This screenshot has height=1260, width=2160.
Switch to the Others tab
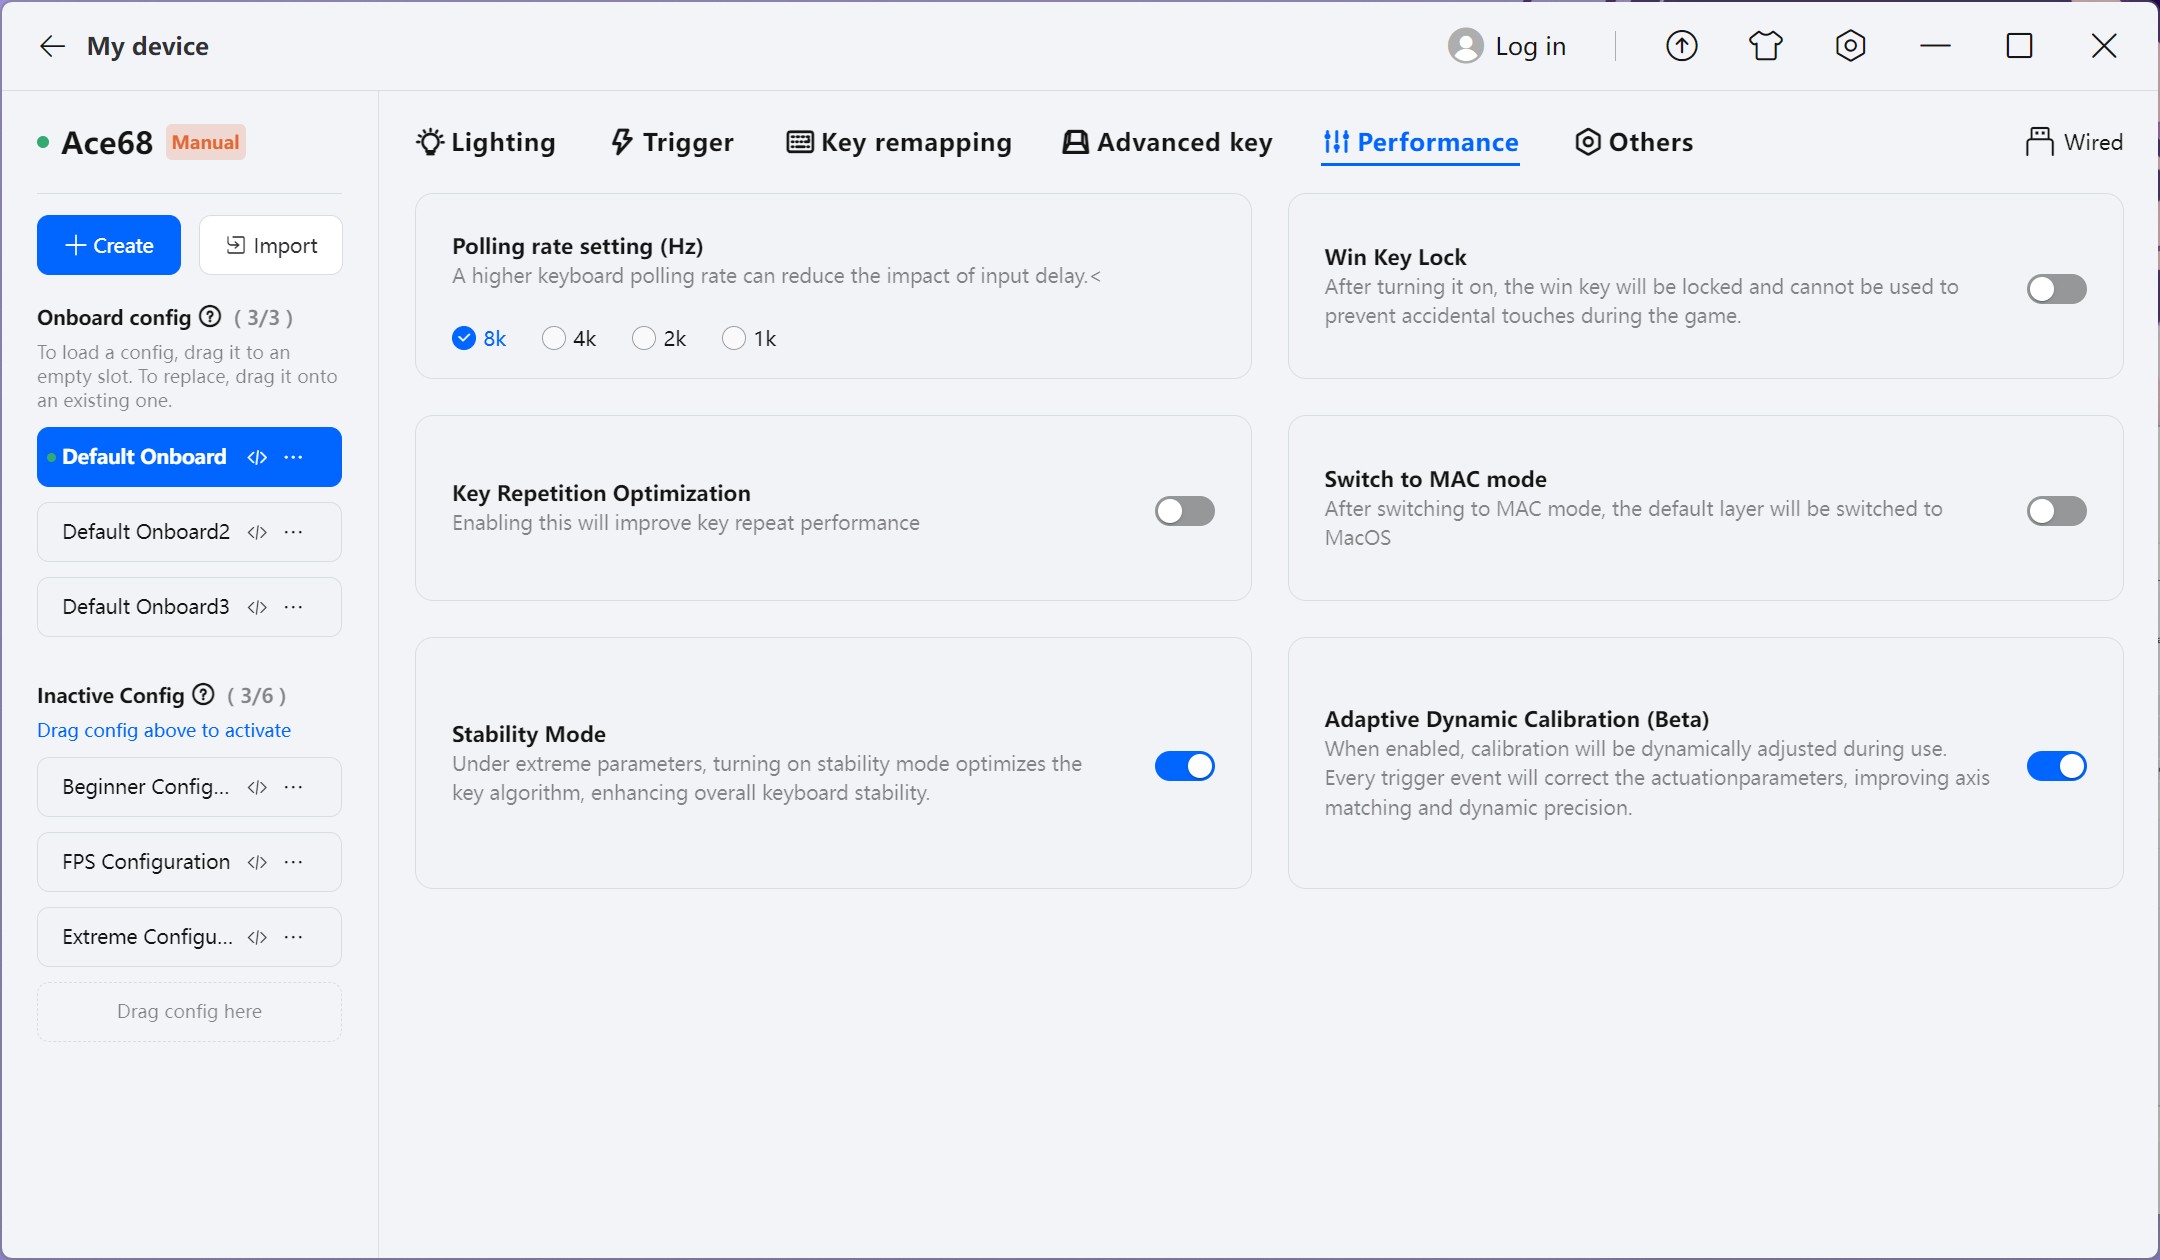coord(1634,142)
